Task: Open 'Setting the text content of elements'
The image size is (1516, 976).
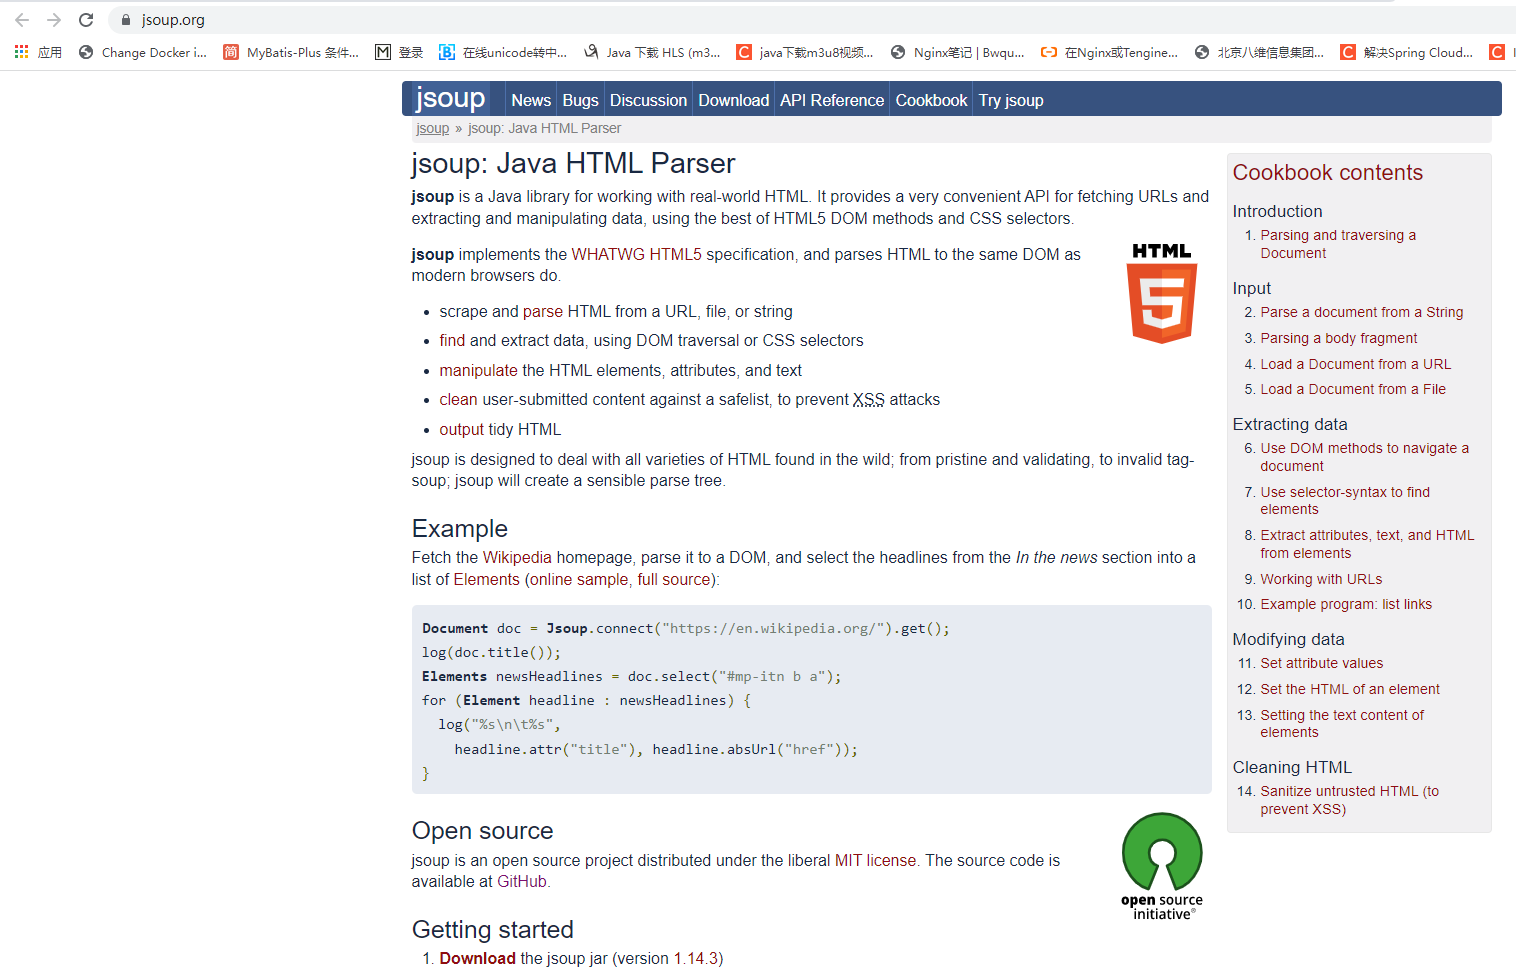Action: click(x=1342, y=724)
